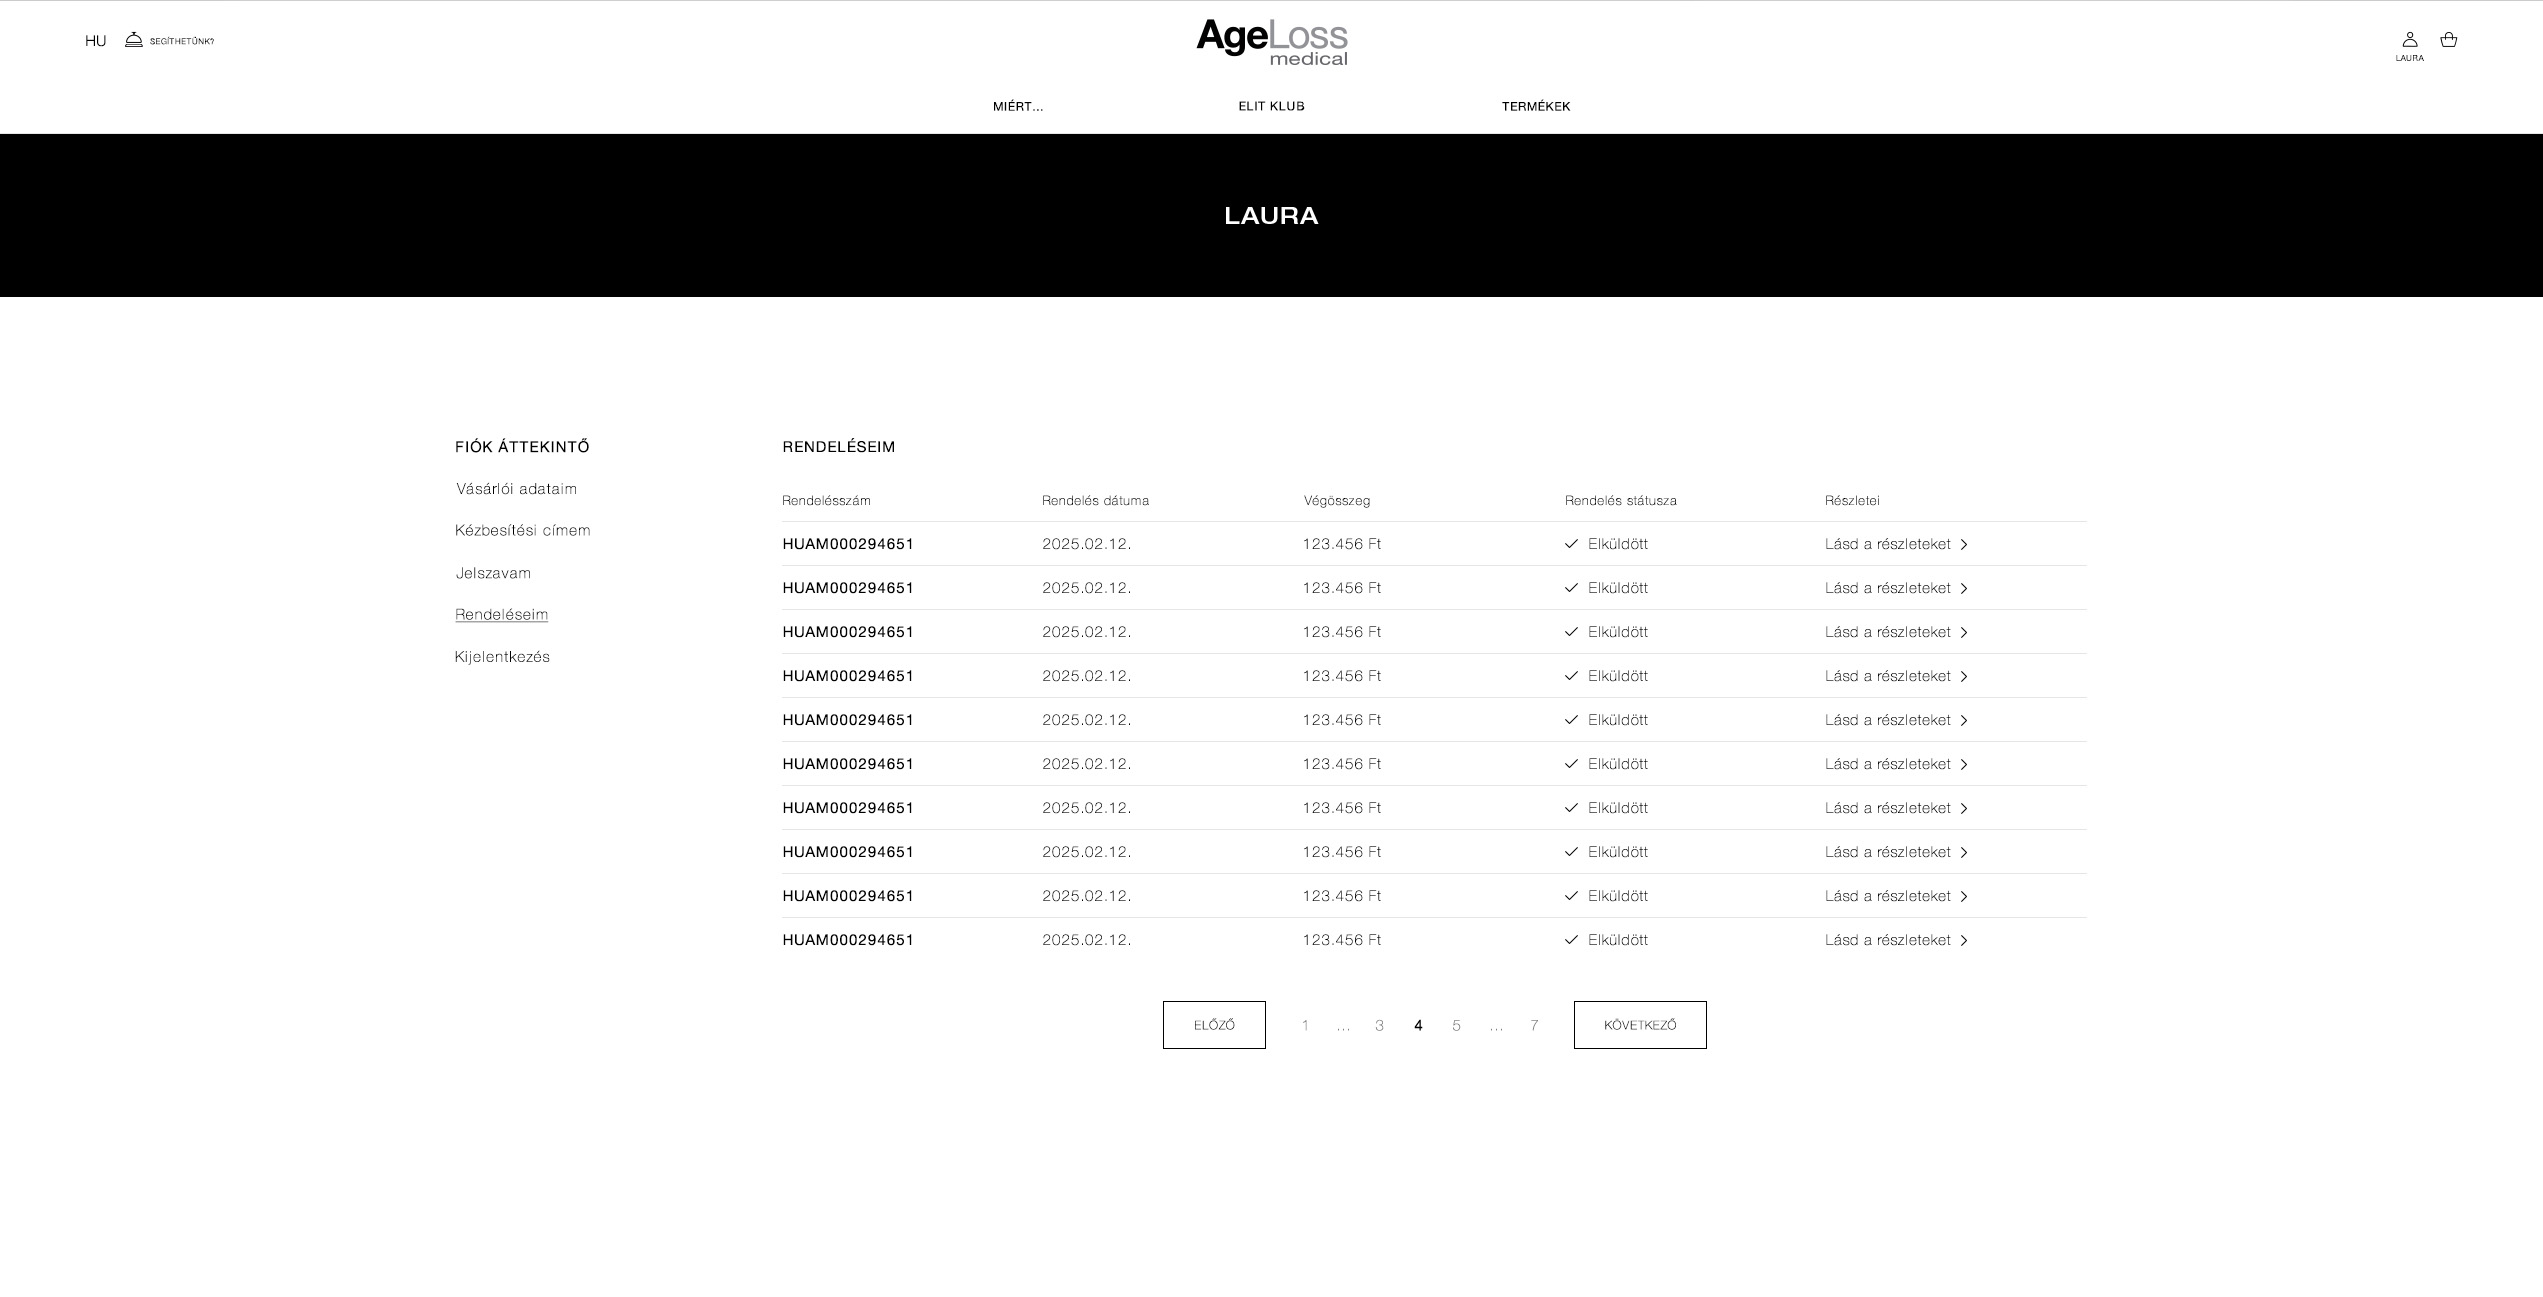Open the HU language selector
The height and width of the screenshot is (1297, 2543).
[x=95, y=41]
